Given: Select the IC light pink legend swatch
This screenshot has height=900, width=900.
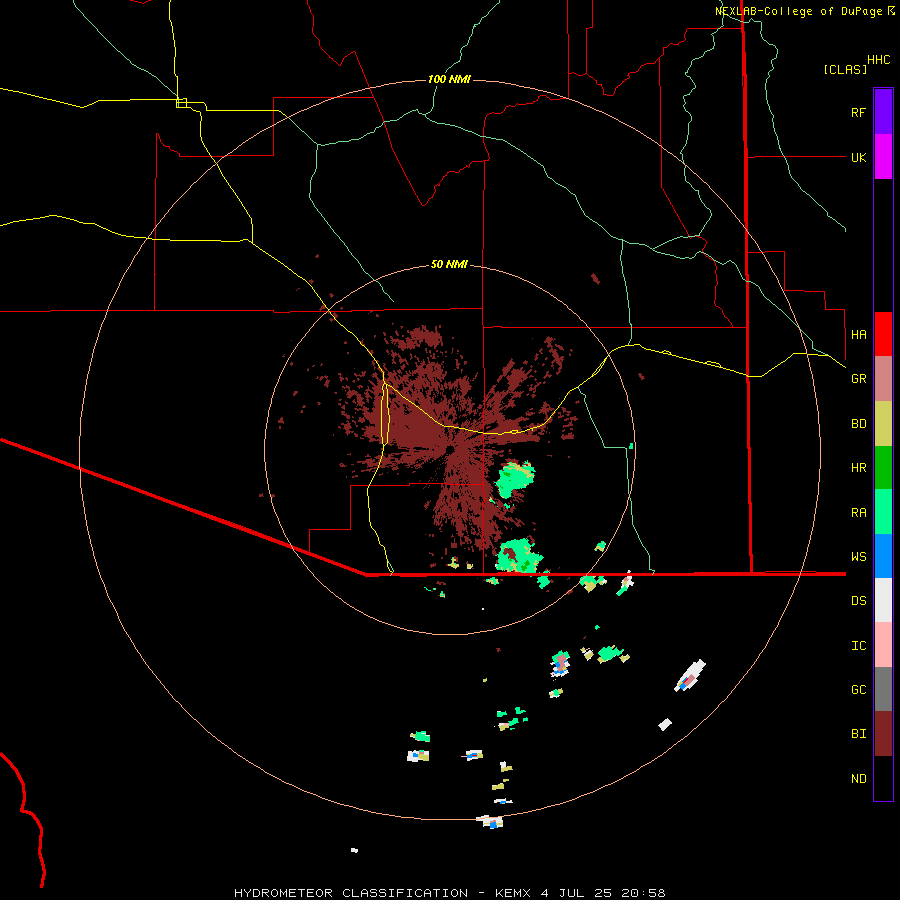Looking at the screenshot, I should 883,645.
